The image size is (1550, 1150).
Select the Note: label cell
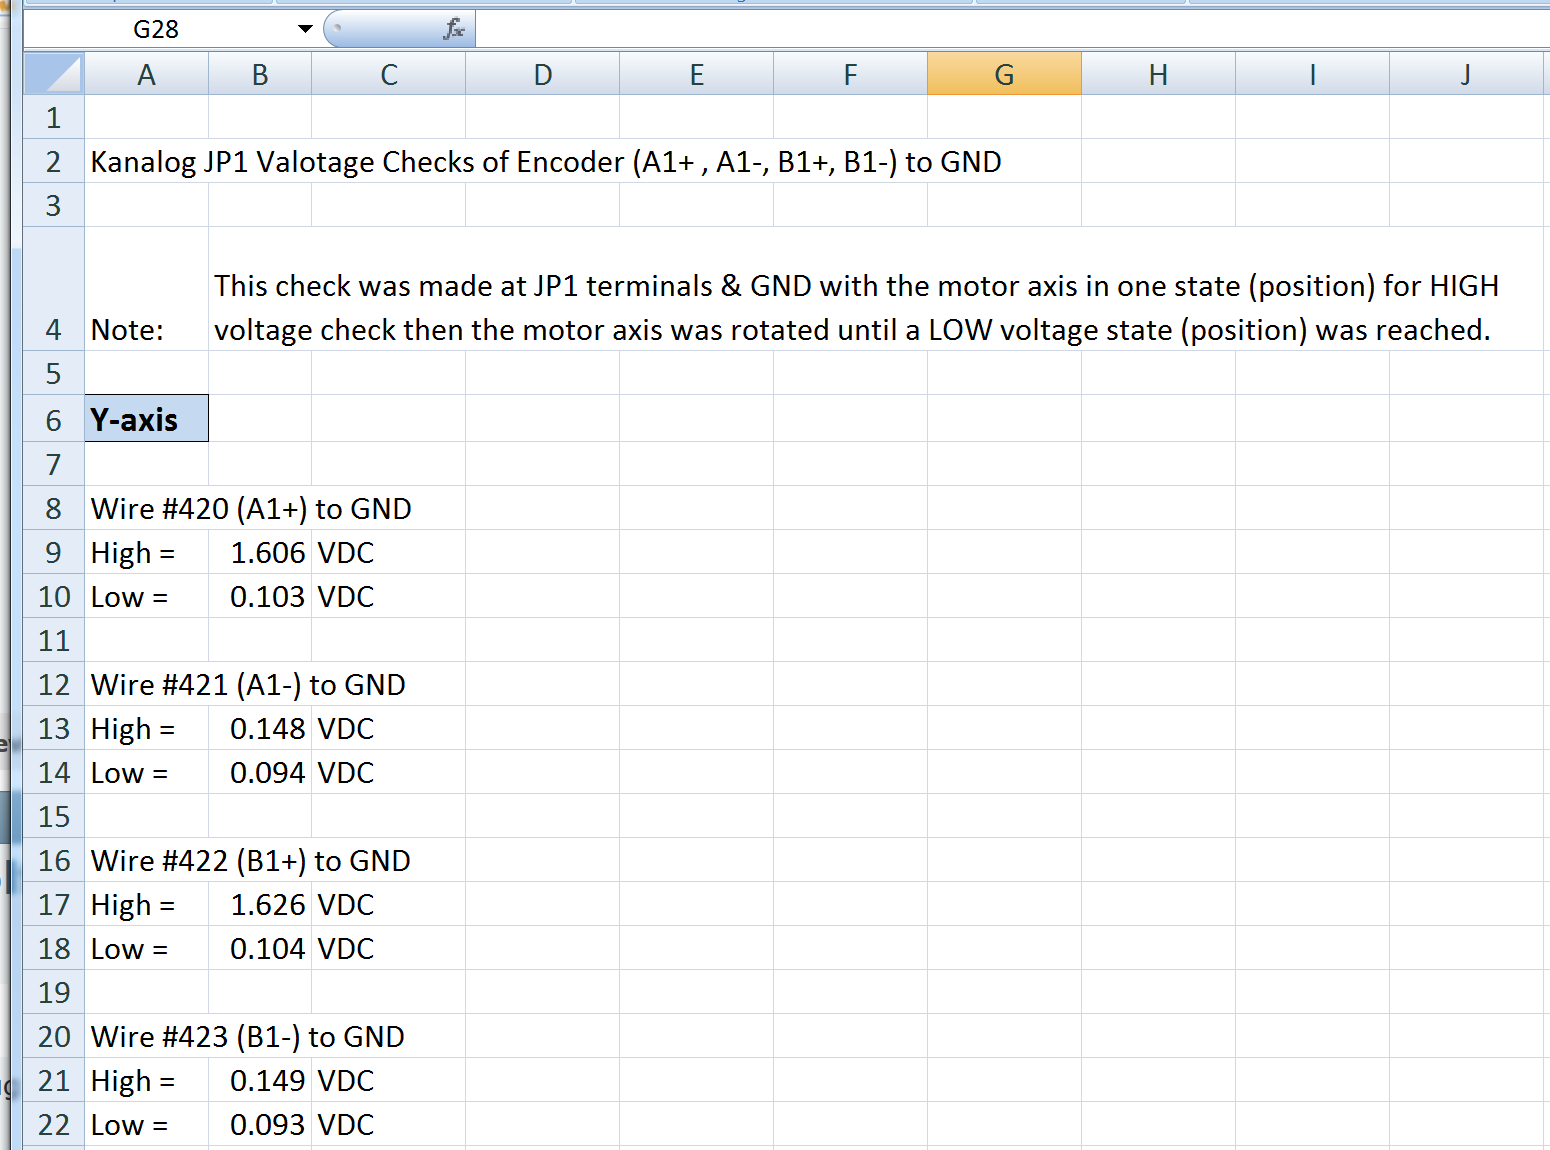146,329
